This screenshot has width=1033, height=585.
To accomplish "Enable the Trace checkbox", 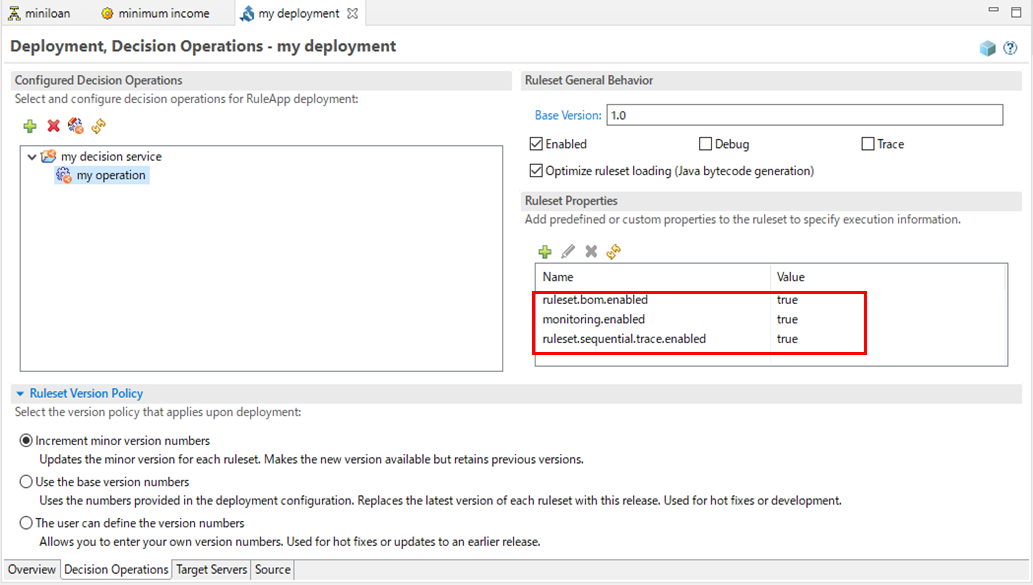I will click(868, 144).
